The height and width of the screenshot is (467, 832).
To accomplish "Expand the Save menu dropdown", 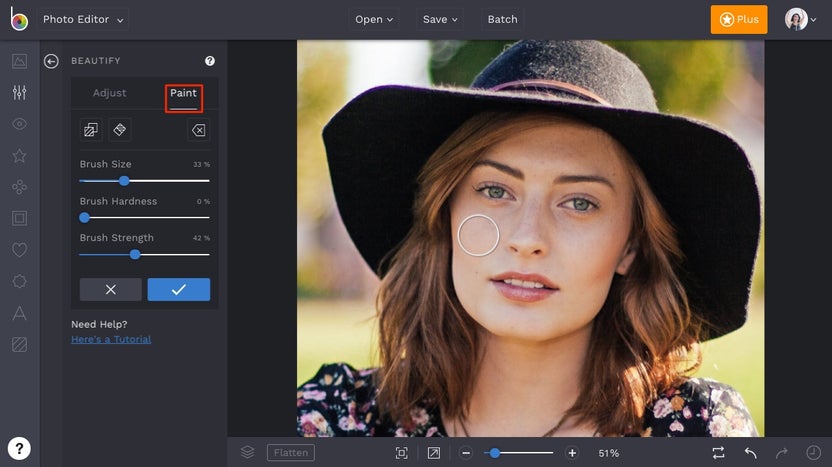I will (x=440, y=19).
